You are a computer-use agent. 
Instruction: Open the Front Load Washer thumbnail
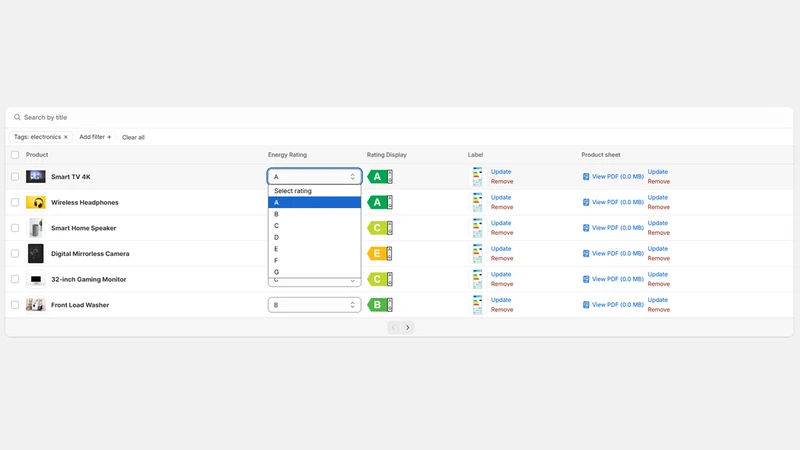[x=36, y=305]
